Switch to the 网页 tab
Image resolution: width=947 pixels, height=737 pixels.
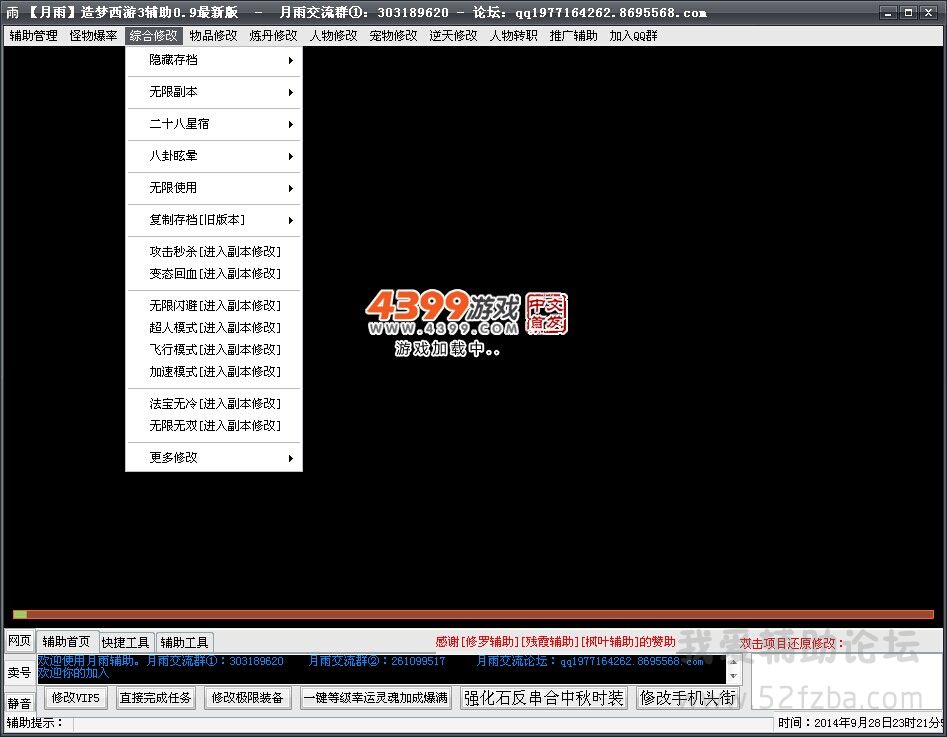click(x=19, y=641)
